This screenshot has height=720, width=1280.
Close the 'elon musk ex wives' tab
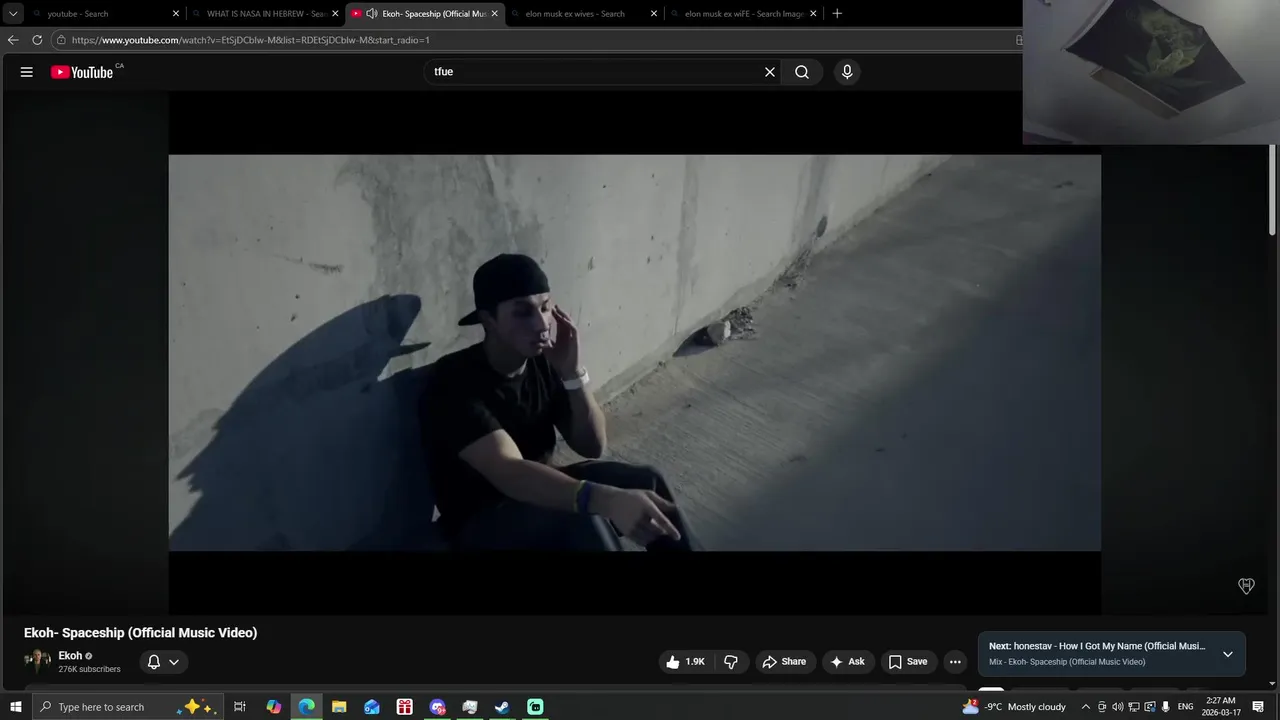[x=654, y=14]
